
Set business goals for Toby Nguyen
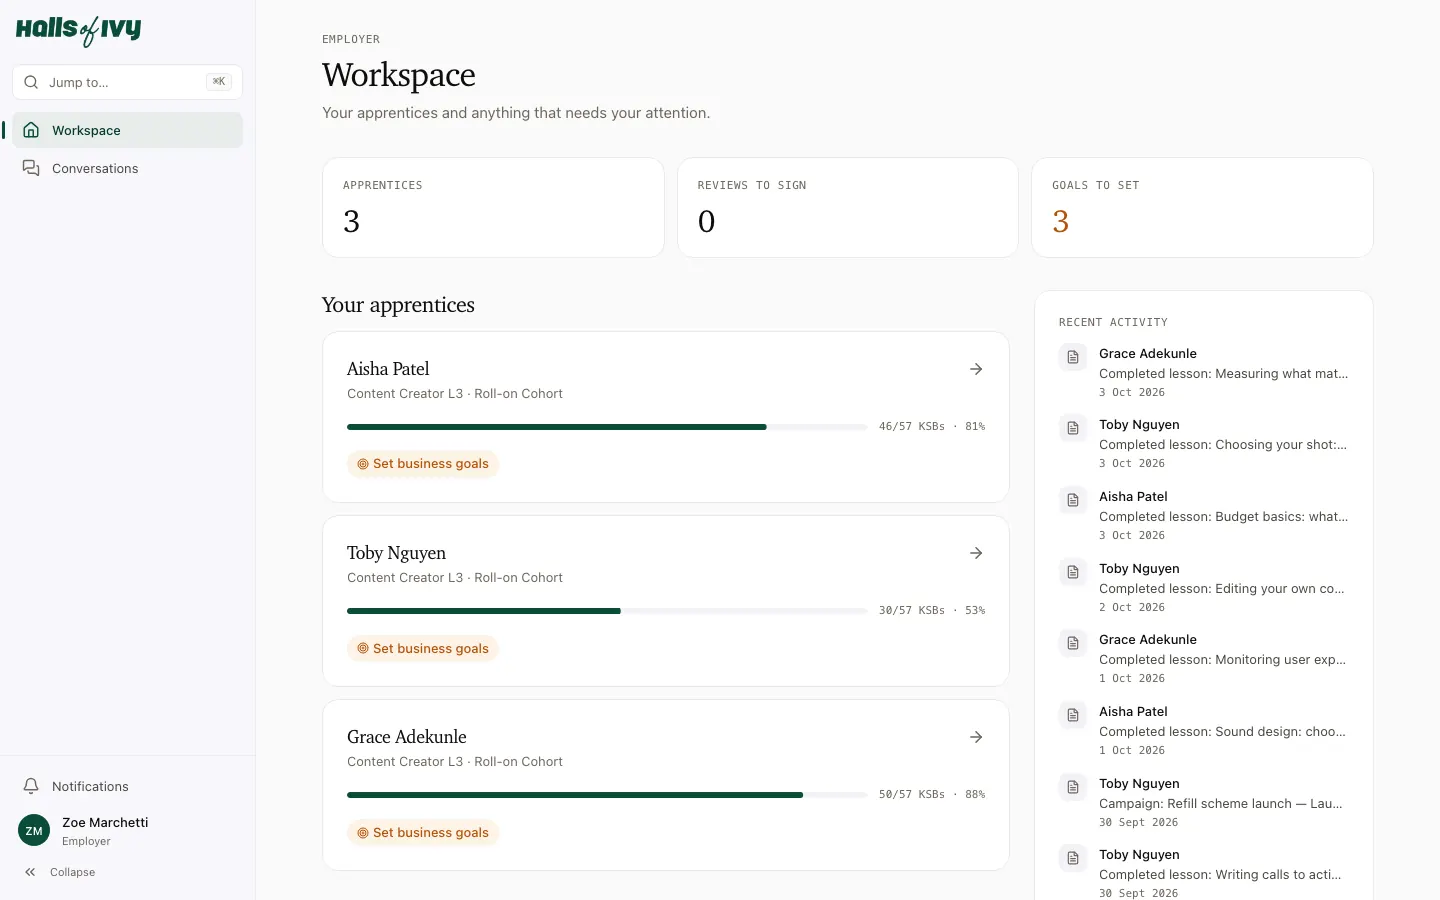pos(423,648)
